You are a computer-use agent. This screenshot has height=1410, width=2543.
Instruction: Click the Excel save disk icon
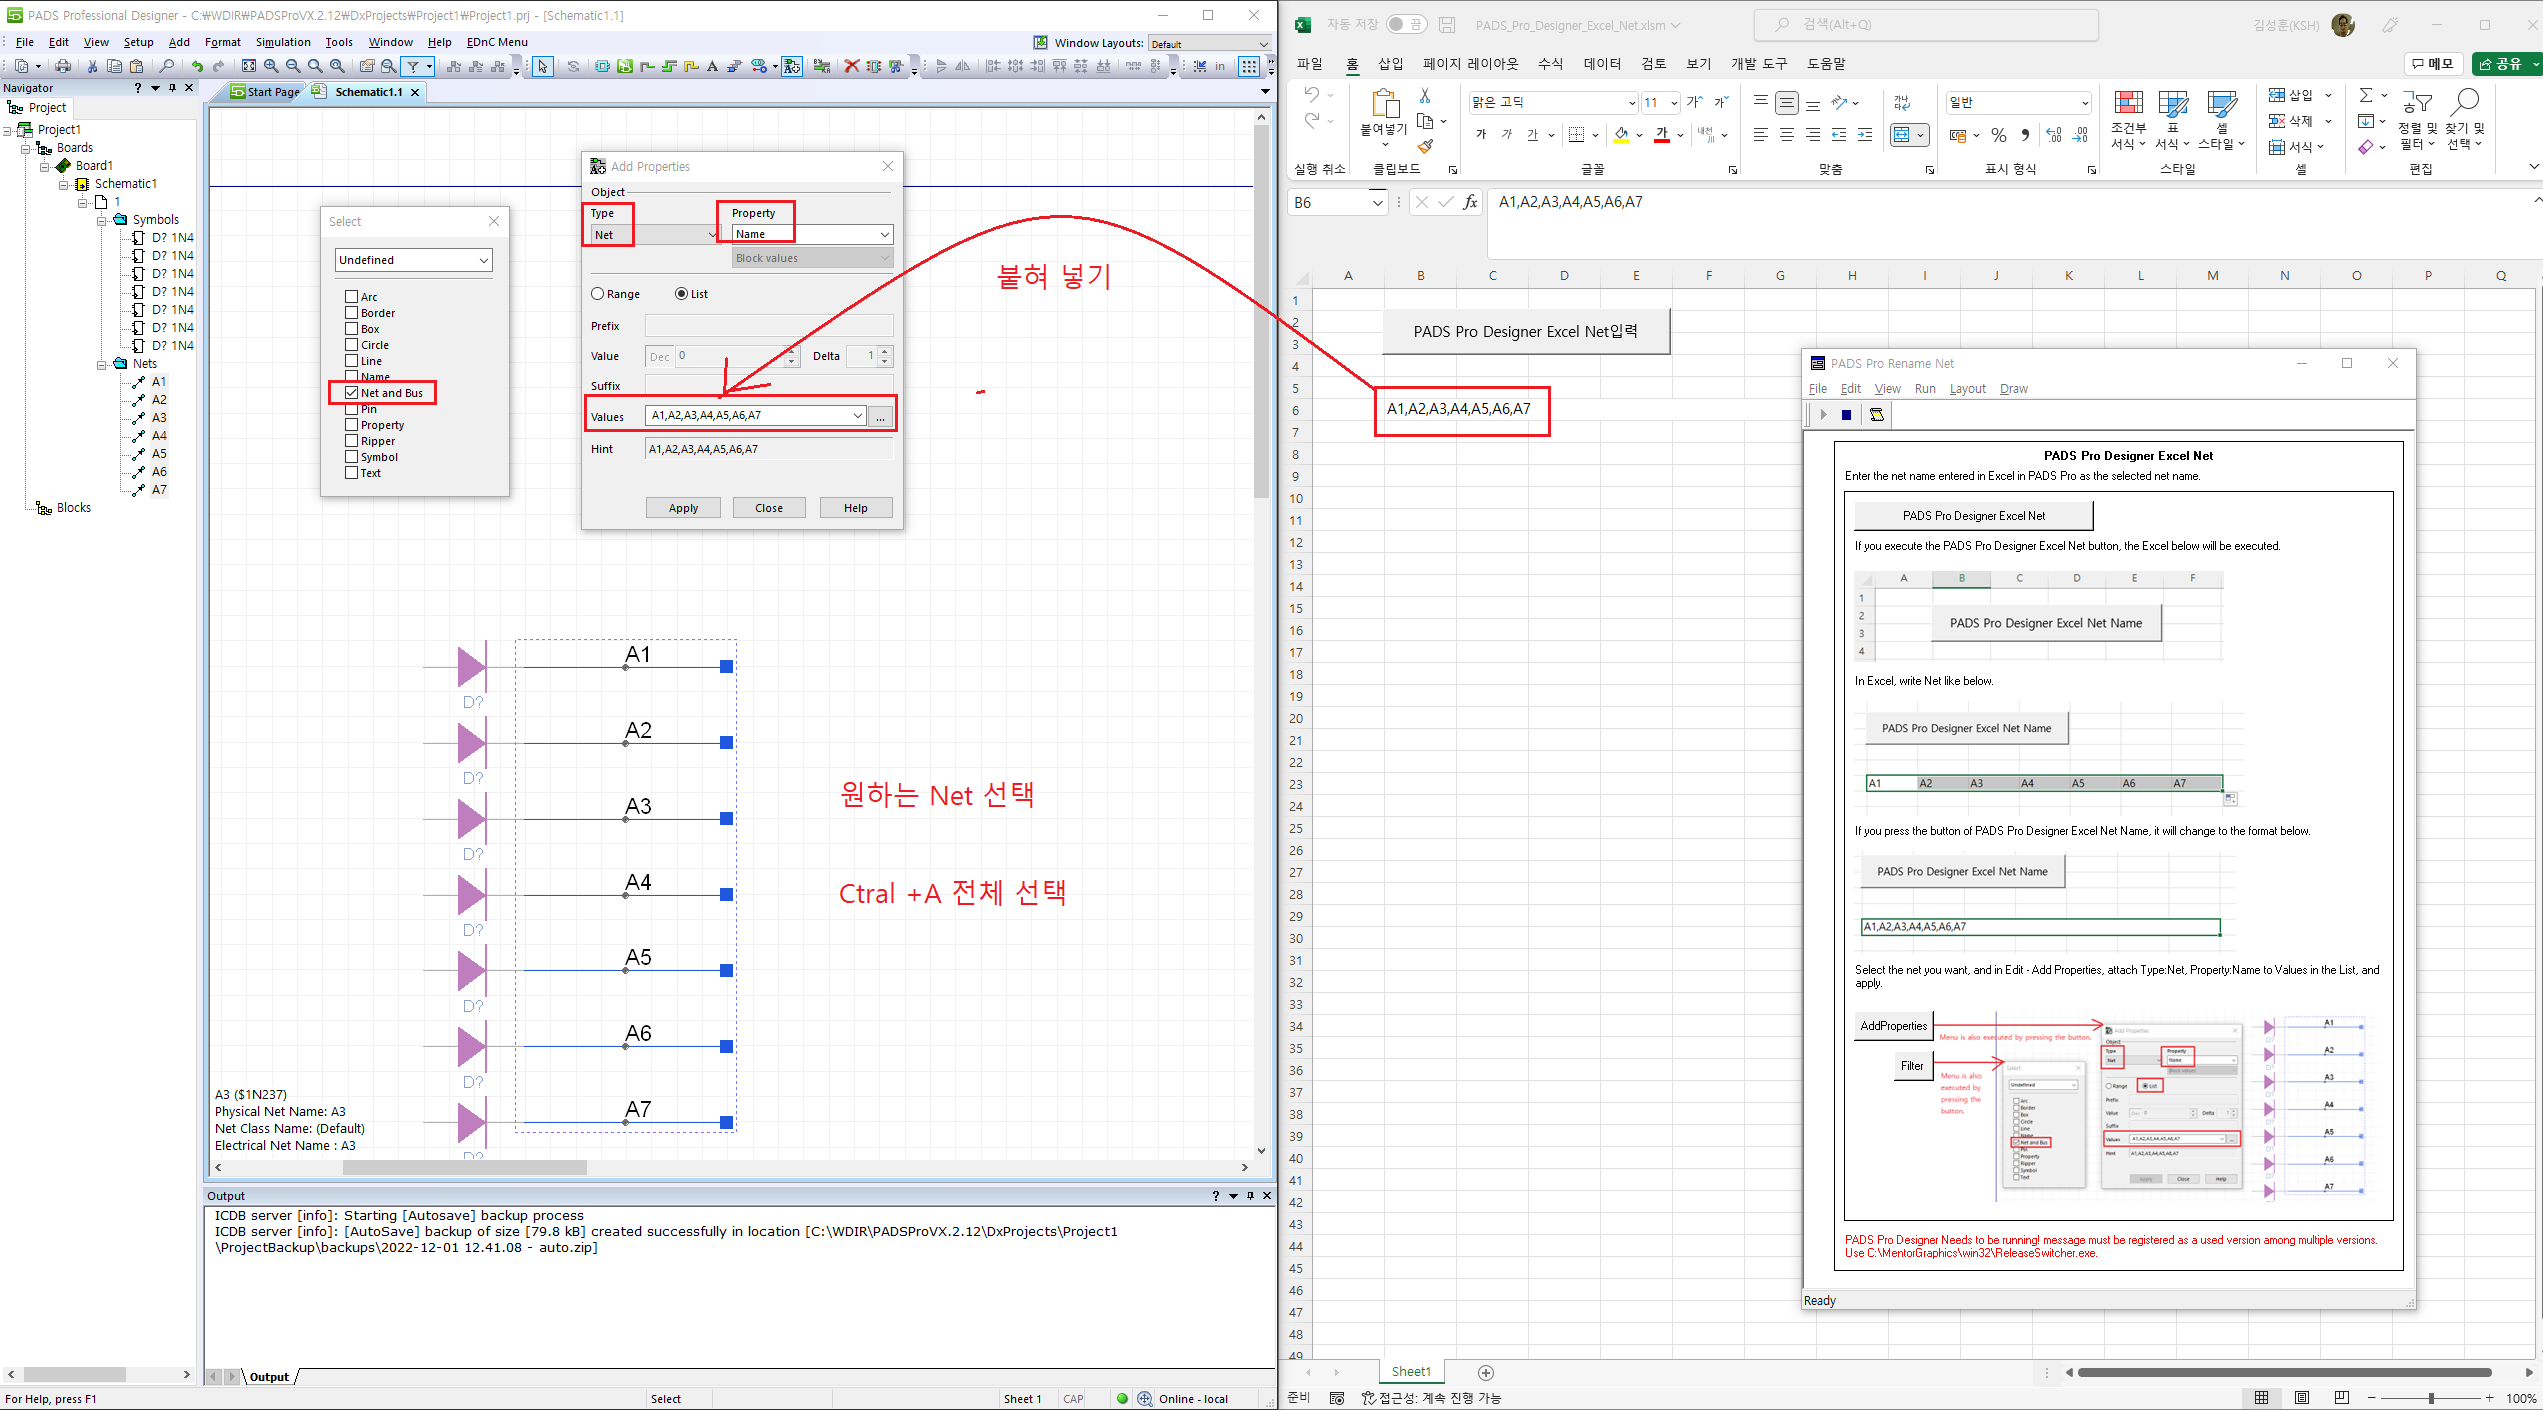coord(1447,25)
